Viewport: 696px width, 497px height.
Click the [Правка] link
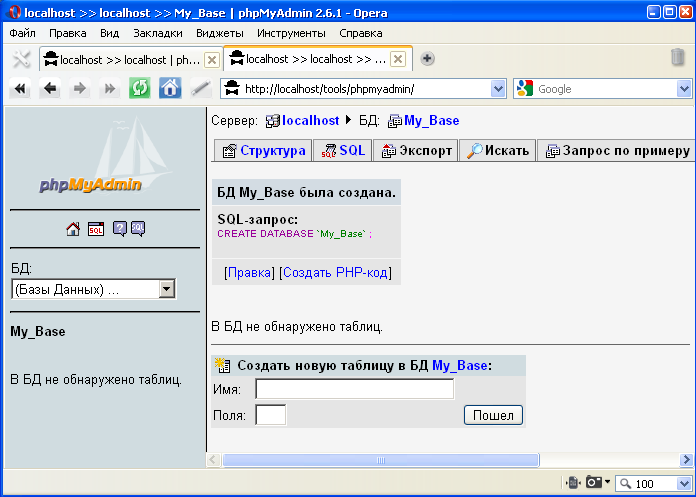click(249, 272)
